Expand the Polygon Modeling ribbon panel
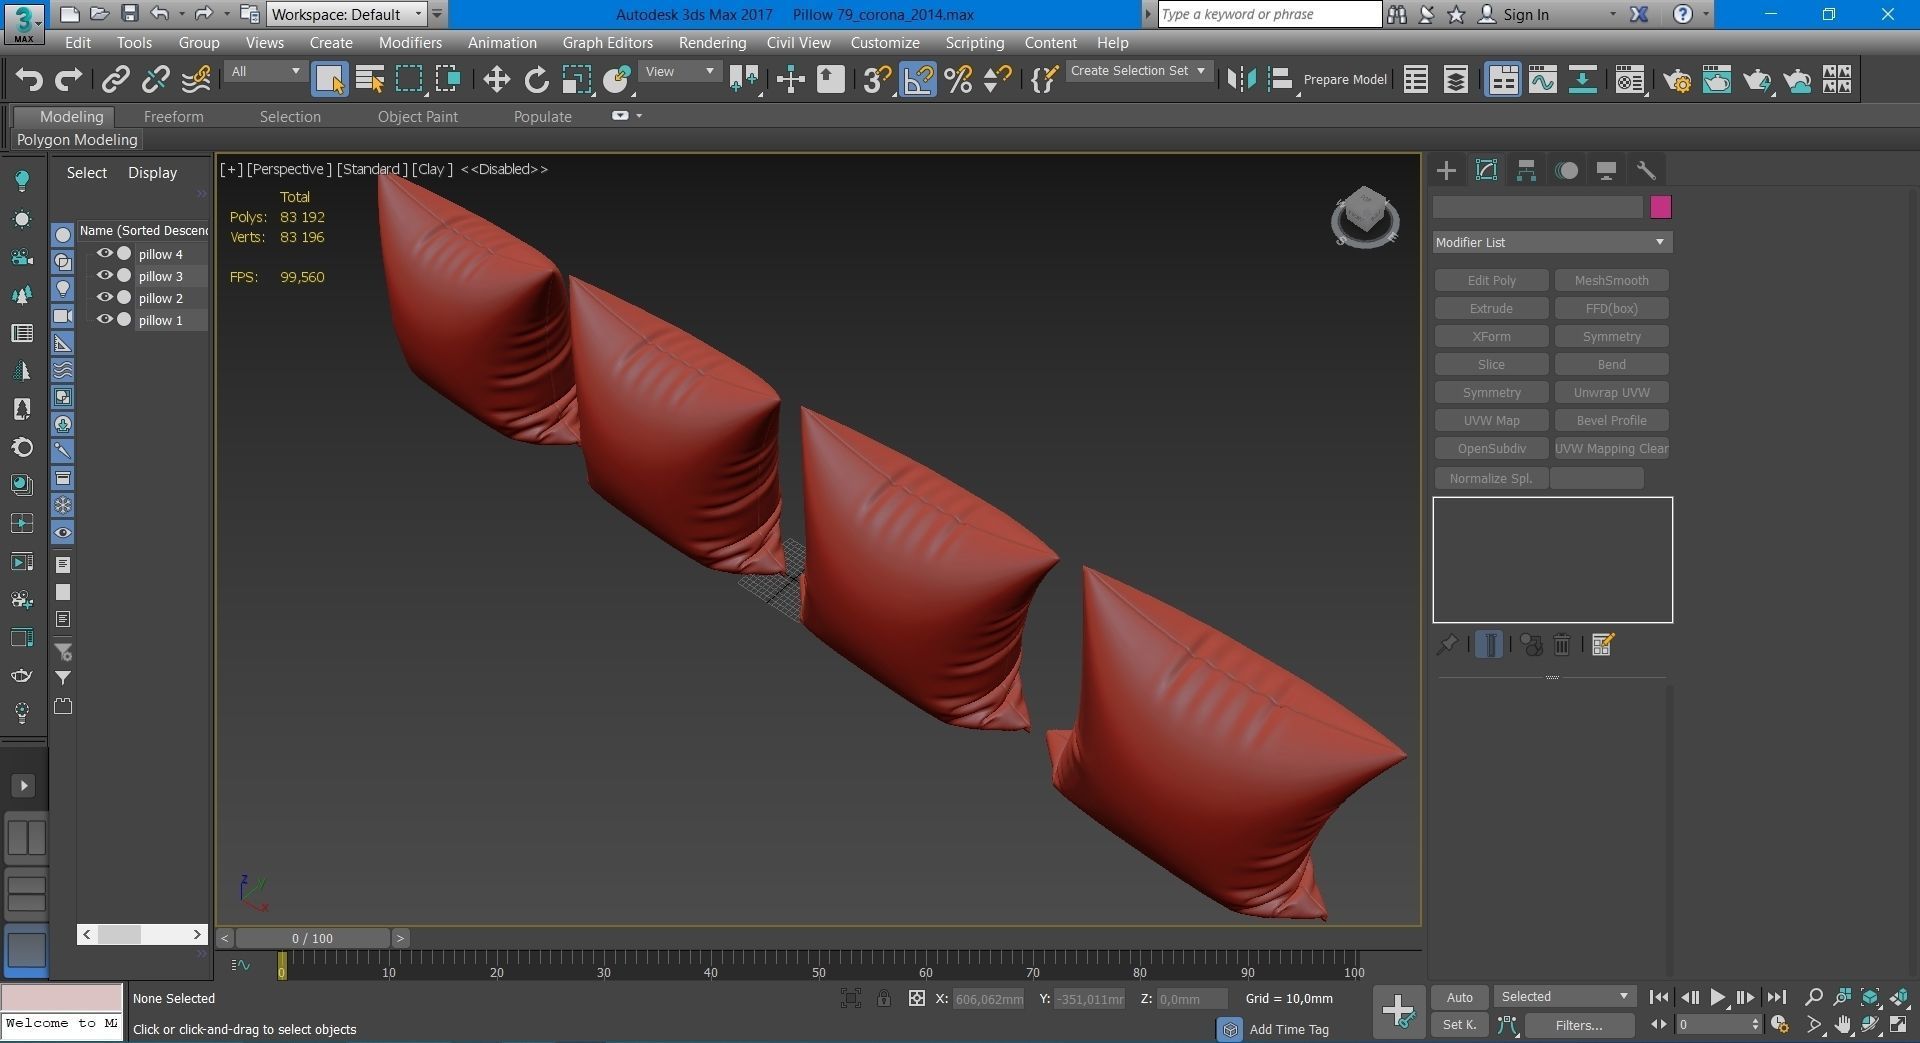Viewport: 1920px width, 1043px height. (77, 140)
